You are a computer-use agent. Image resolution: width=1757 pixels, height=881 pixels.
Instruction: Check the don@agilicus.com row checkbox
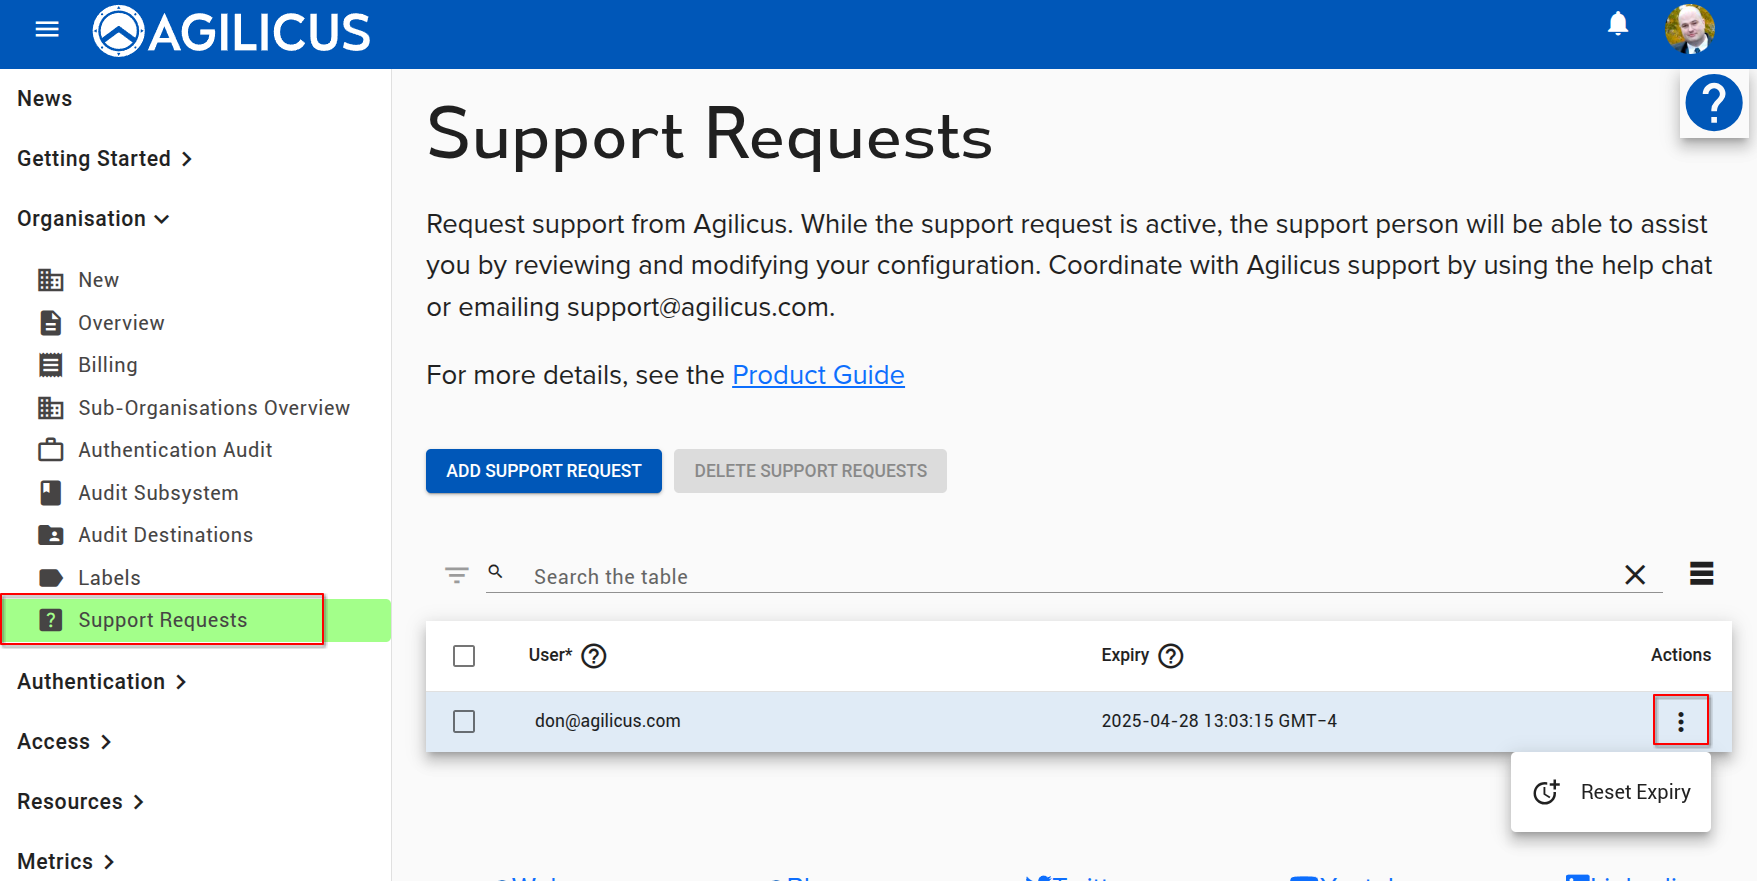[x=464, y=721]
